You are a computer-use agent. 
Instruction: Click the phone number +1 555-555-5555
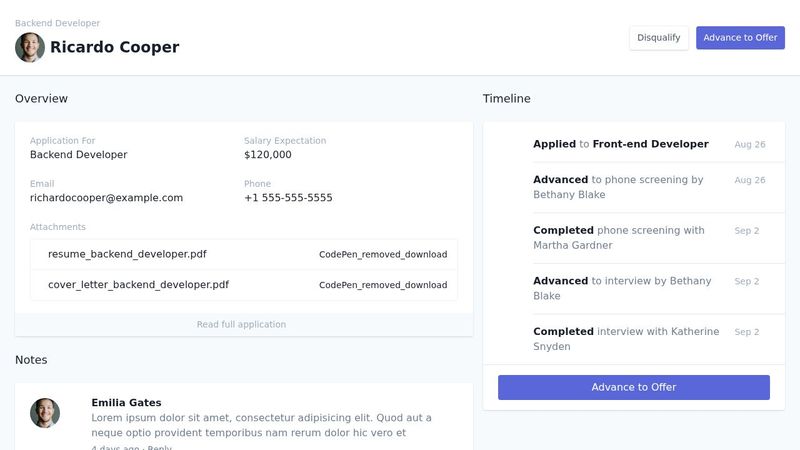point(288,198)
